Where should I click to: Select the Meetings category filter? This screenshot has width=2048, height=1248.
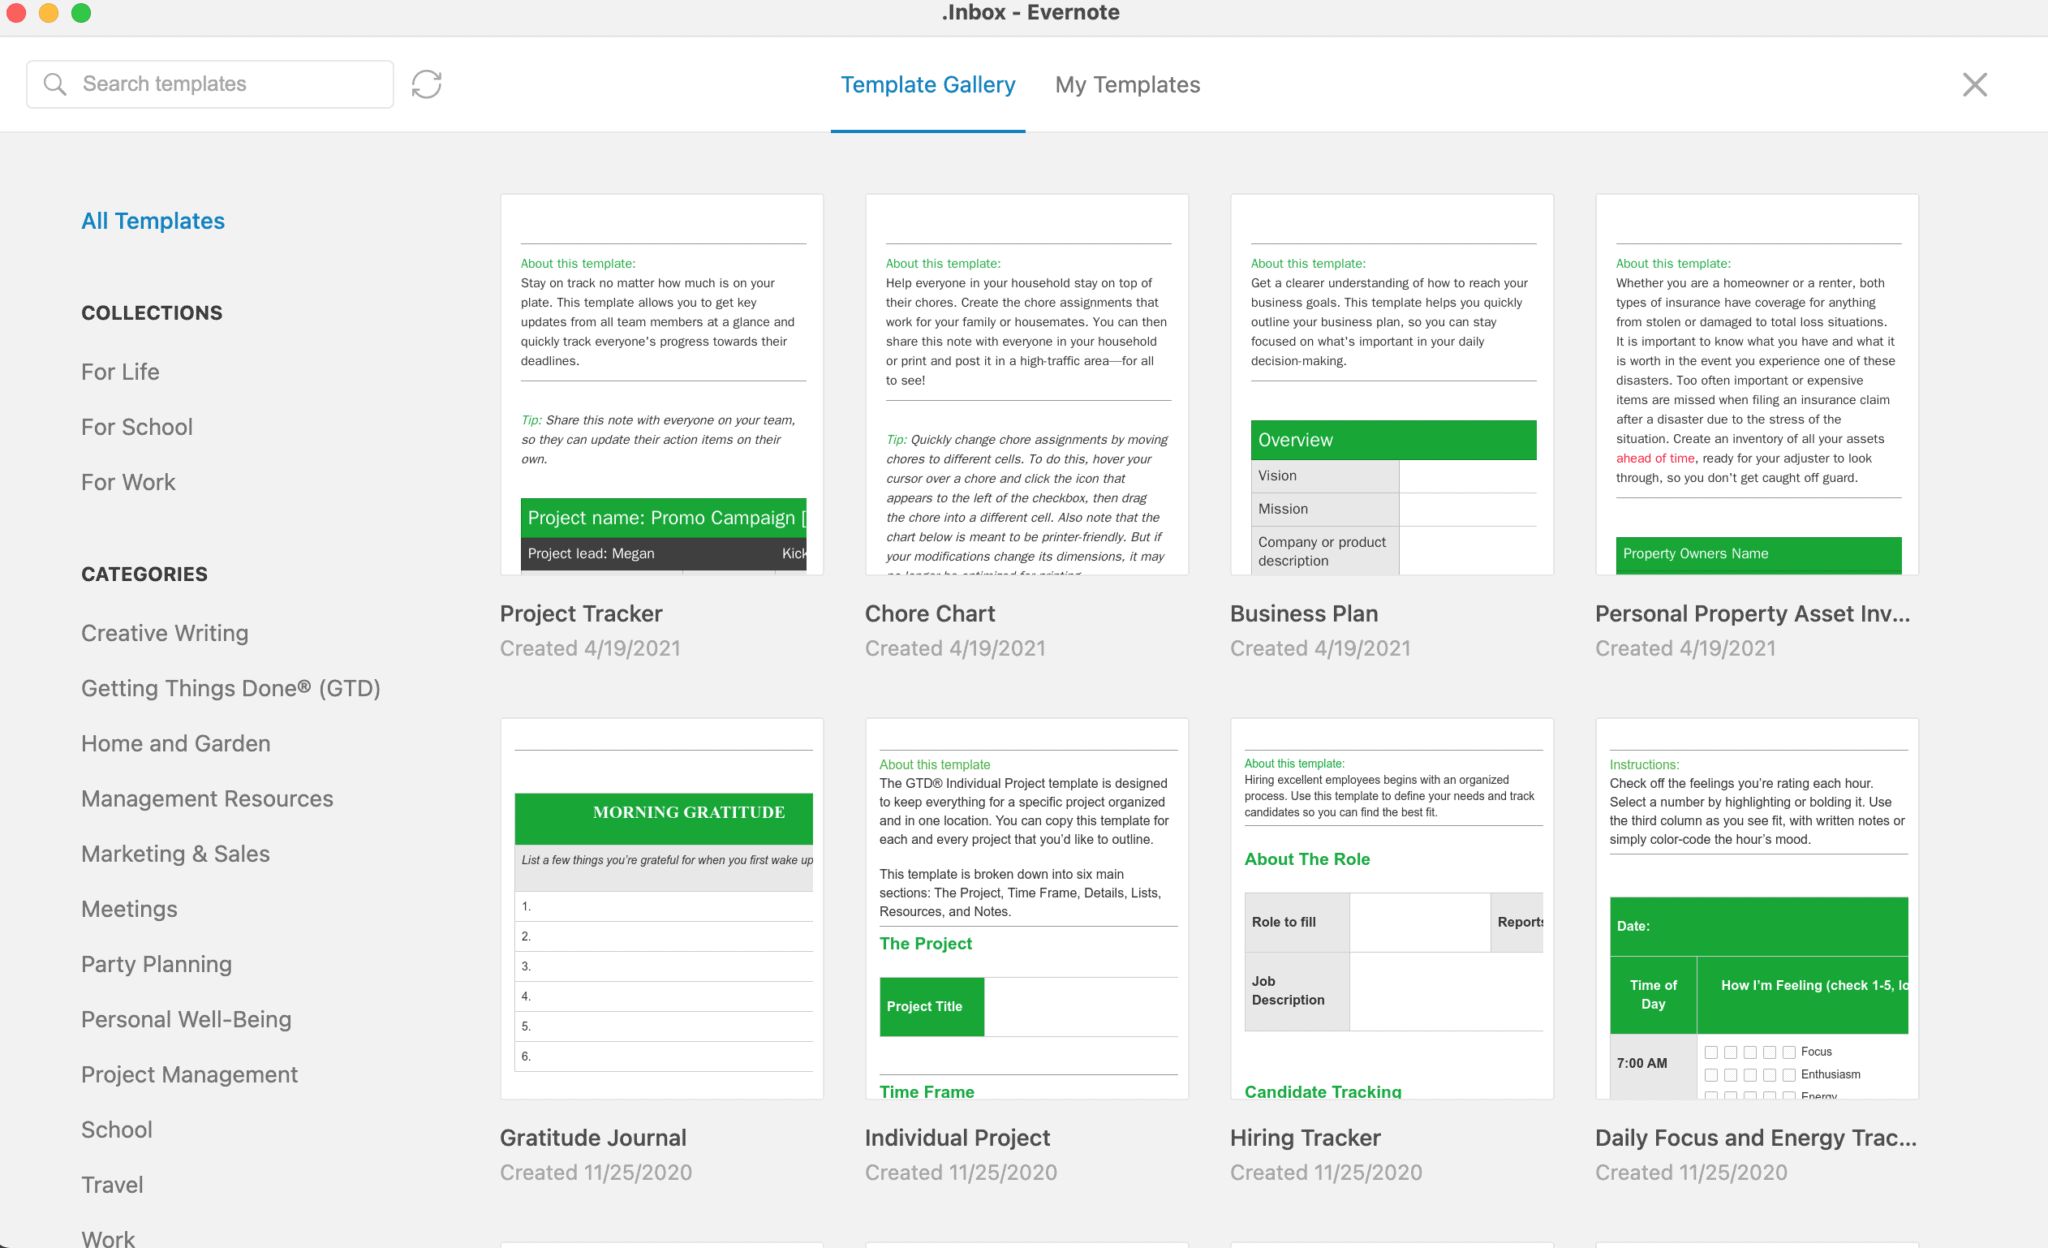click(x=130, y=909)
